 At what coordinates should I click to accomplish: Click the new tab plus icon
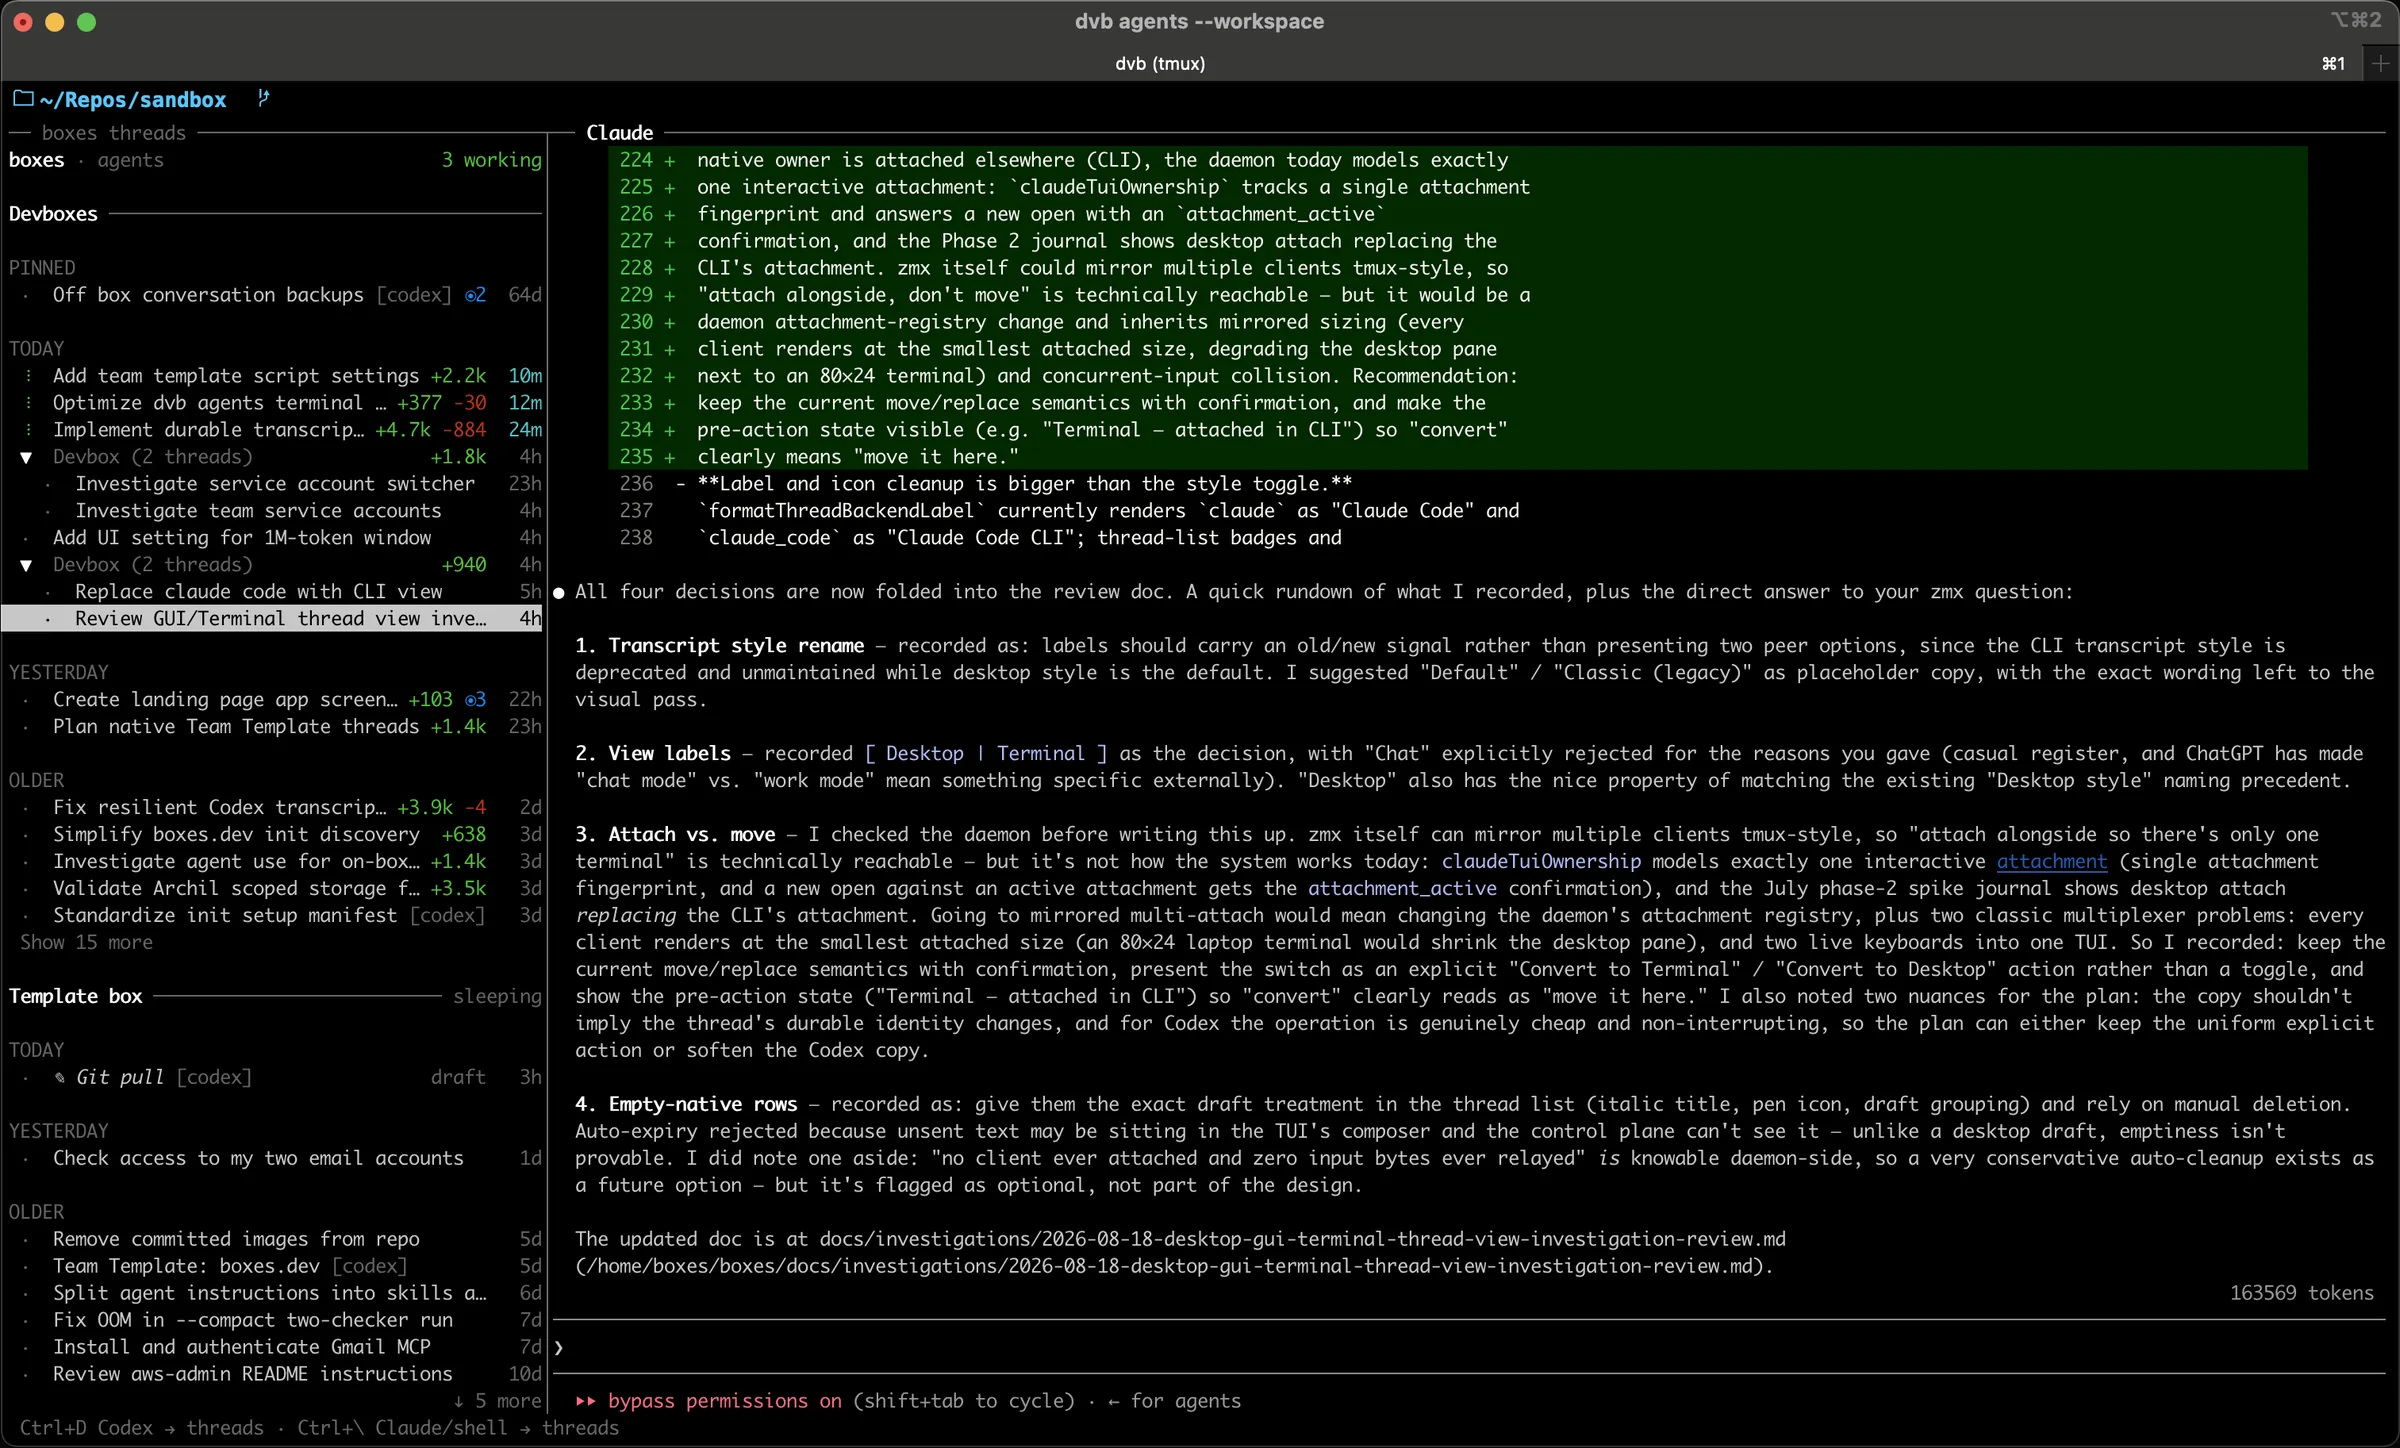tap(2380, 63)
